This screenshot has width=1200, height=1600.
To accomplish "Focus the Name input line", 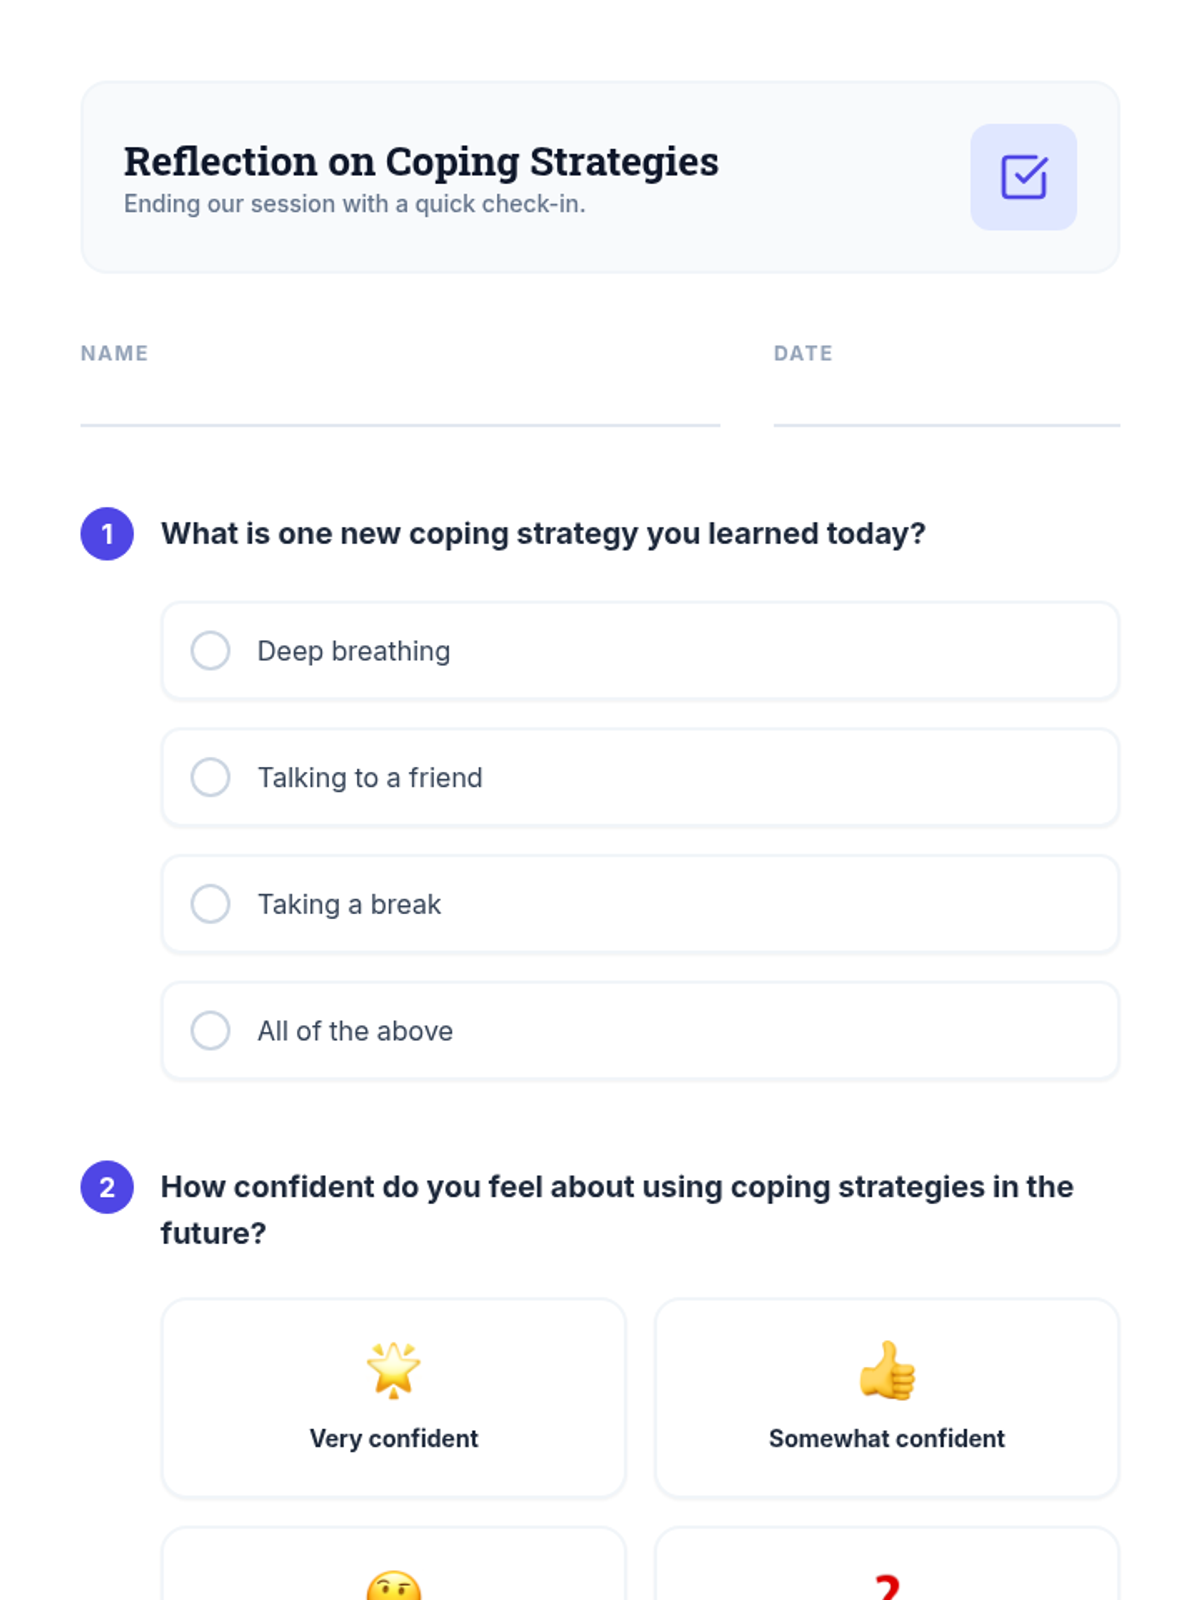I will coord(400,403).
